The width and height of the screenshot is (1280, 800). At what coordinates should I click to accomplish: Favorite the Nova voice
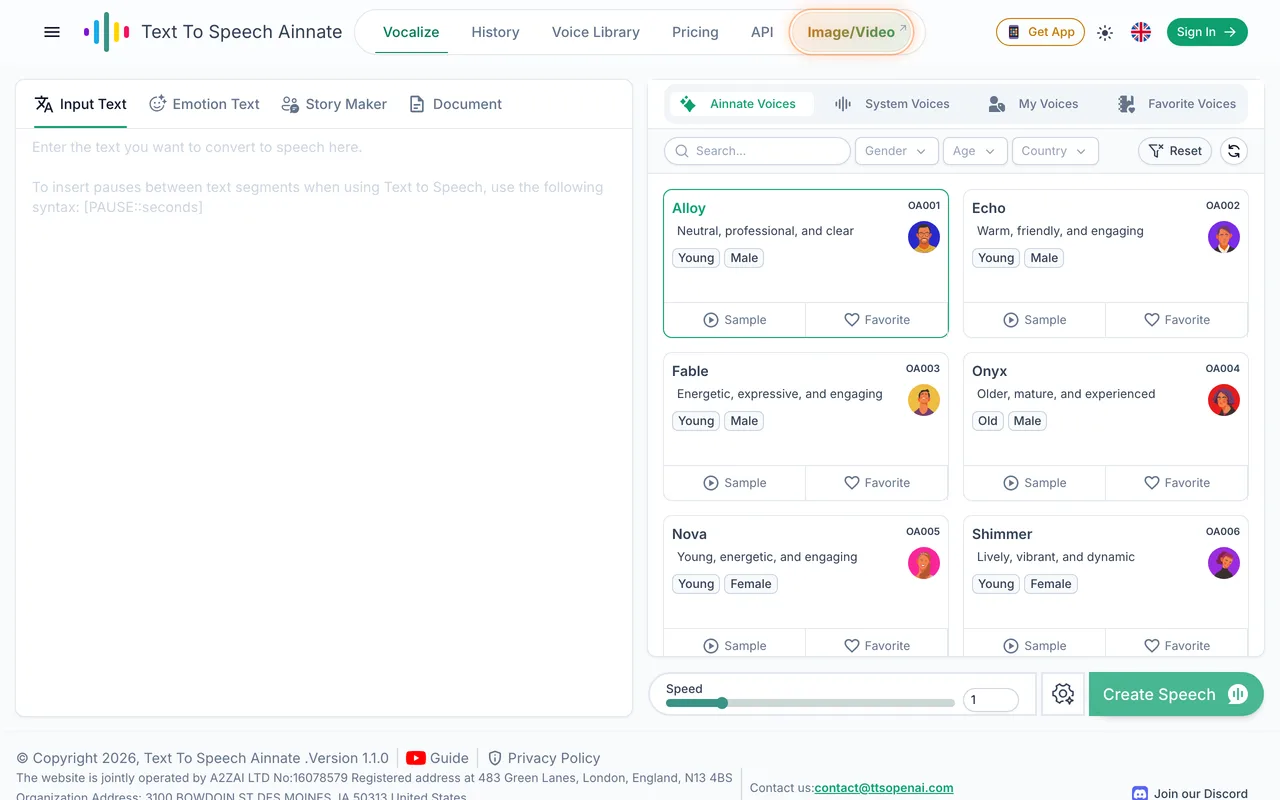[877, 645]
